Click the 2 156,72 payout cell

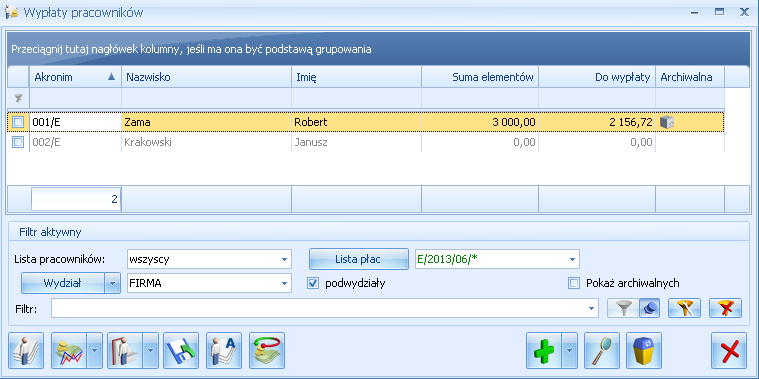point(597,122)
